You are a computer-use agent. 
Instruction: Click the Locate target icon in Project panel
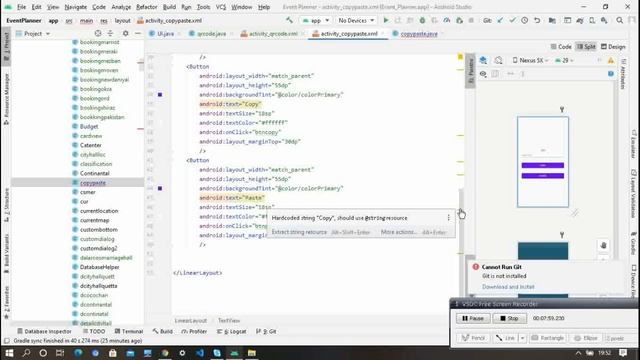98,33
